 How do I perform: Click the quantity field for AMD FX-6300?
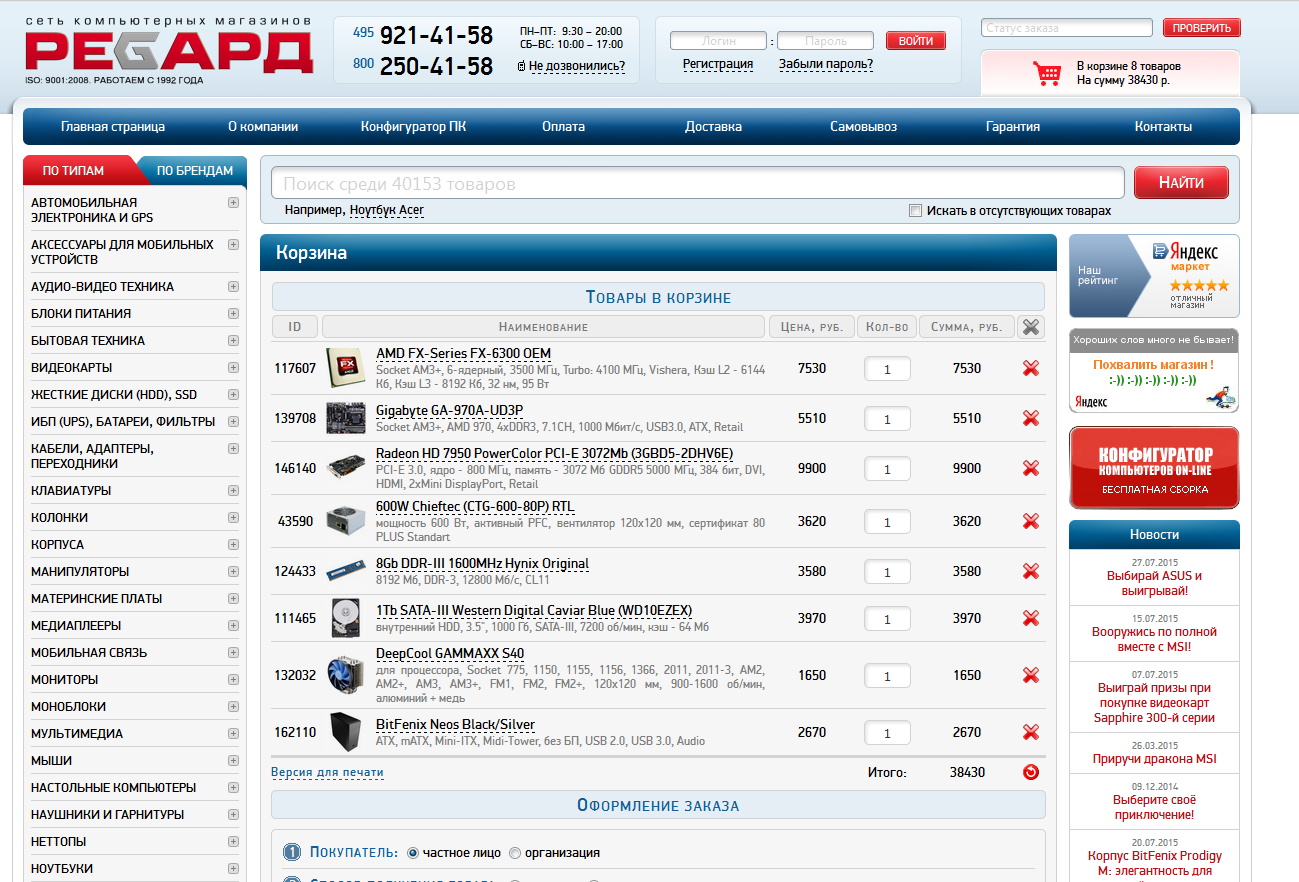[887, 368]
